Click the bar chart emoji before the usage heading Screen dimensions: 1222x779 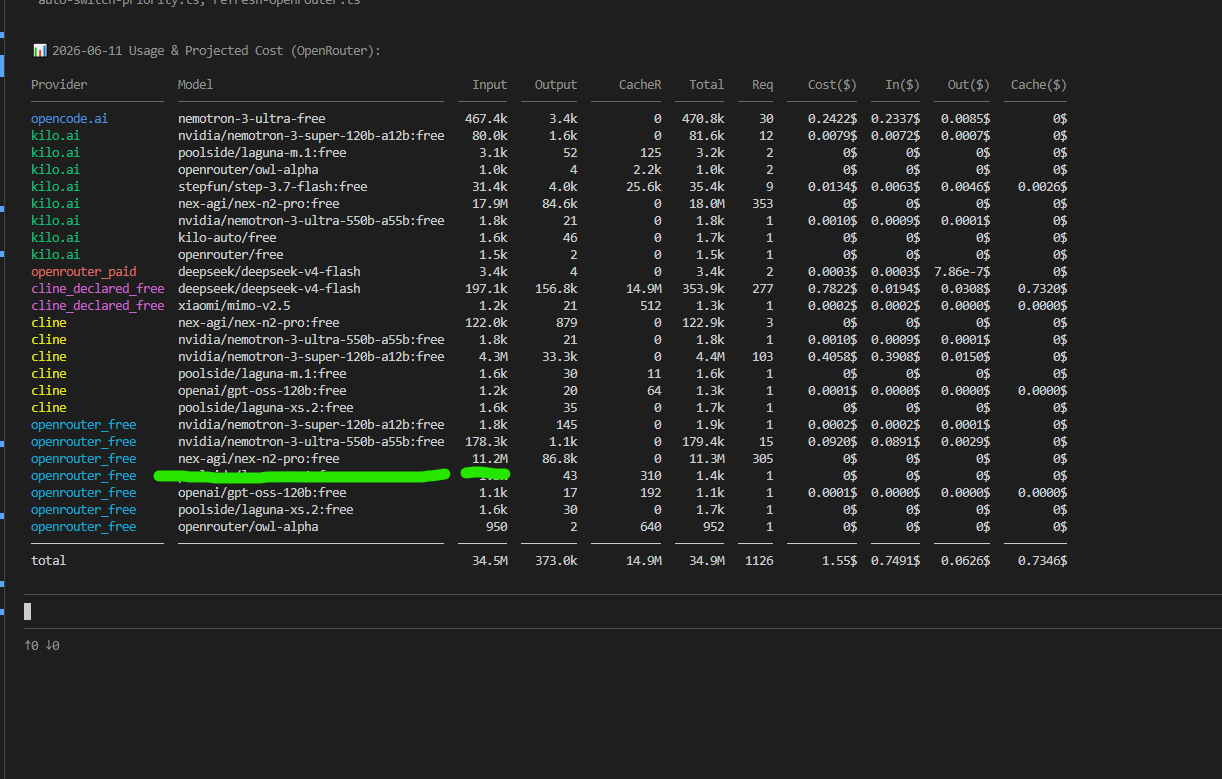pos(39,50)
